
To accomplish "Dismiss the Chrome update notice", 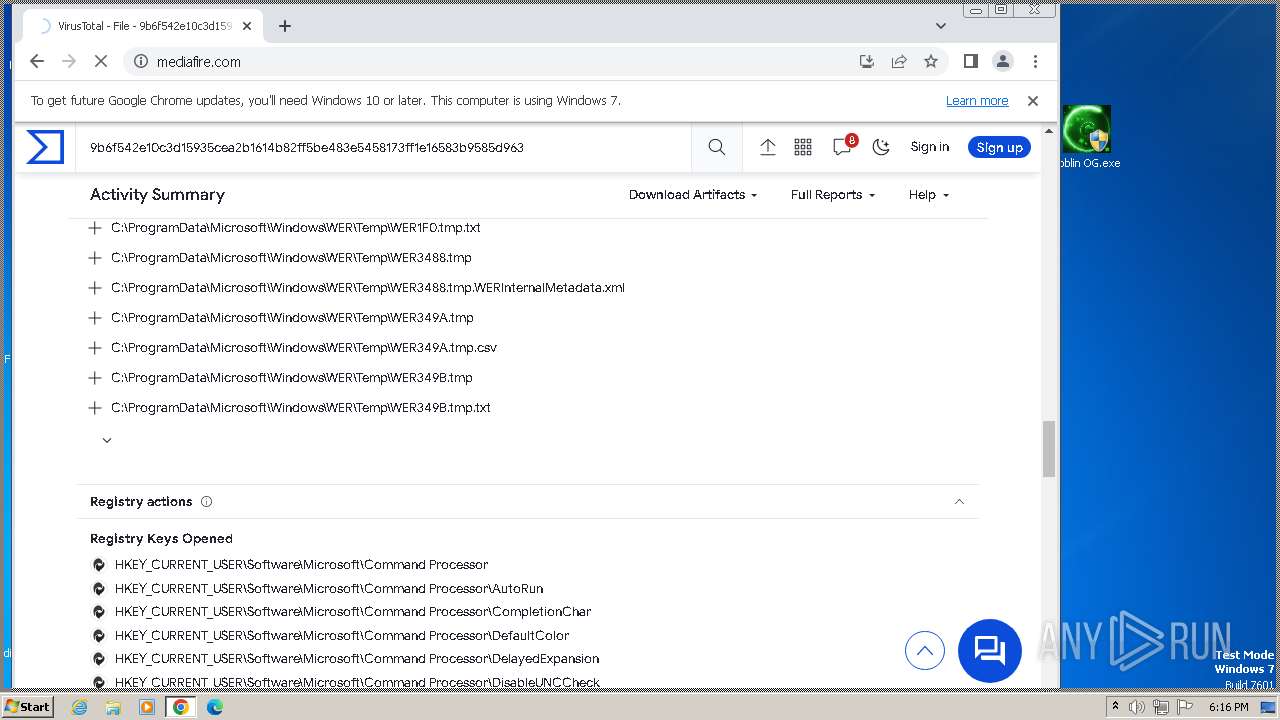I will [1033, 101].
